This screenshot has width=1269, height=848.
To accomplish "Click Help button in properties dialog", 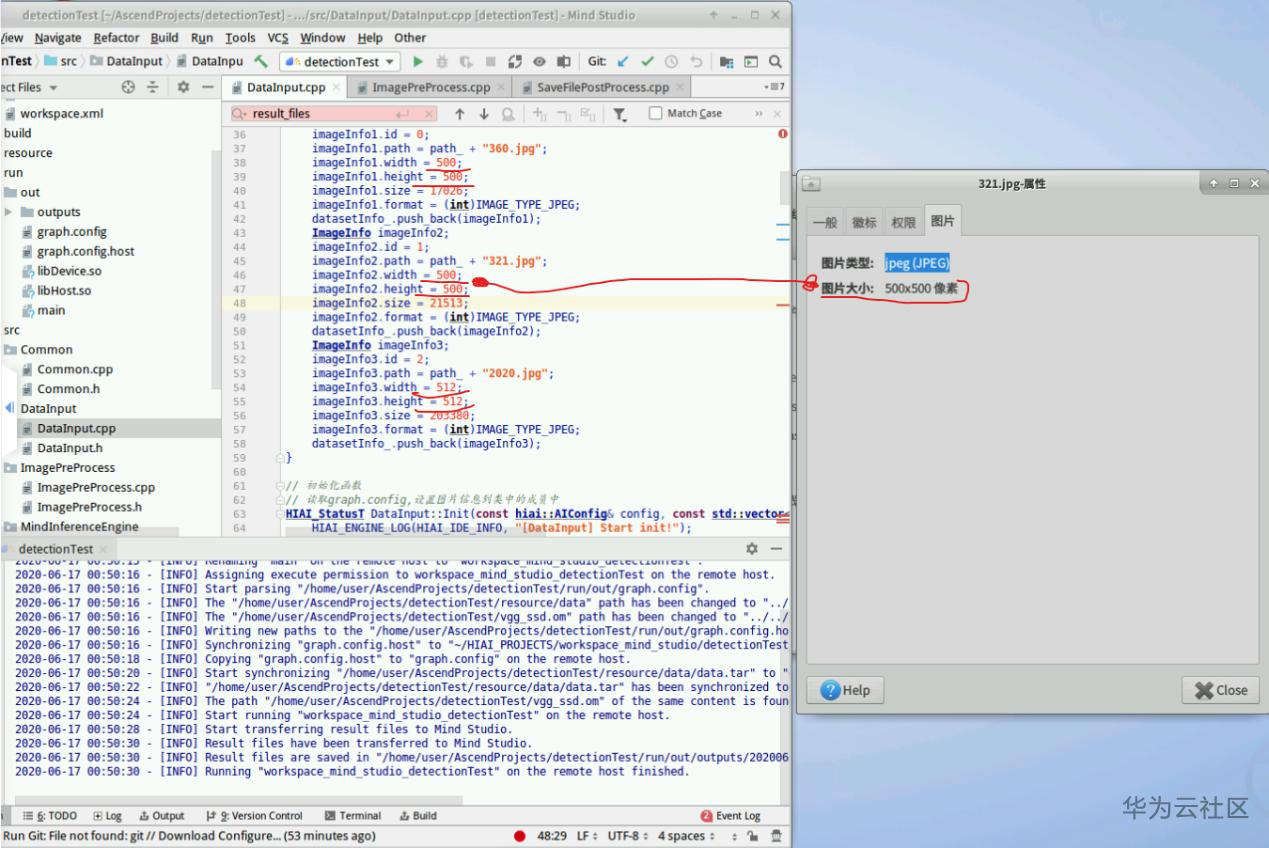I will pyautogui.click(x=845, y=690).
